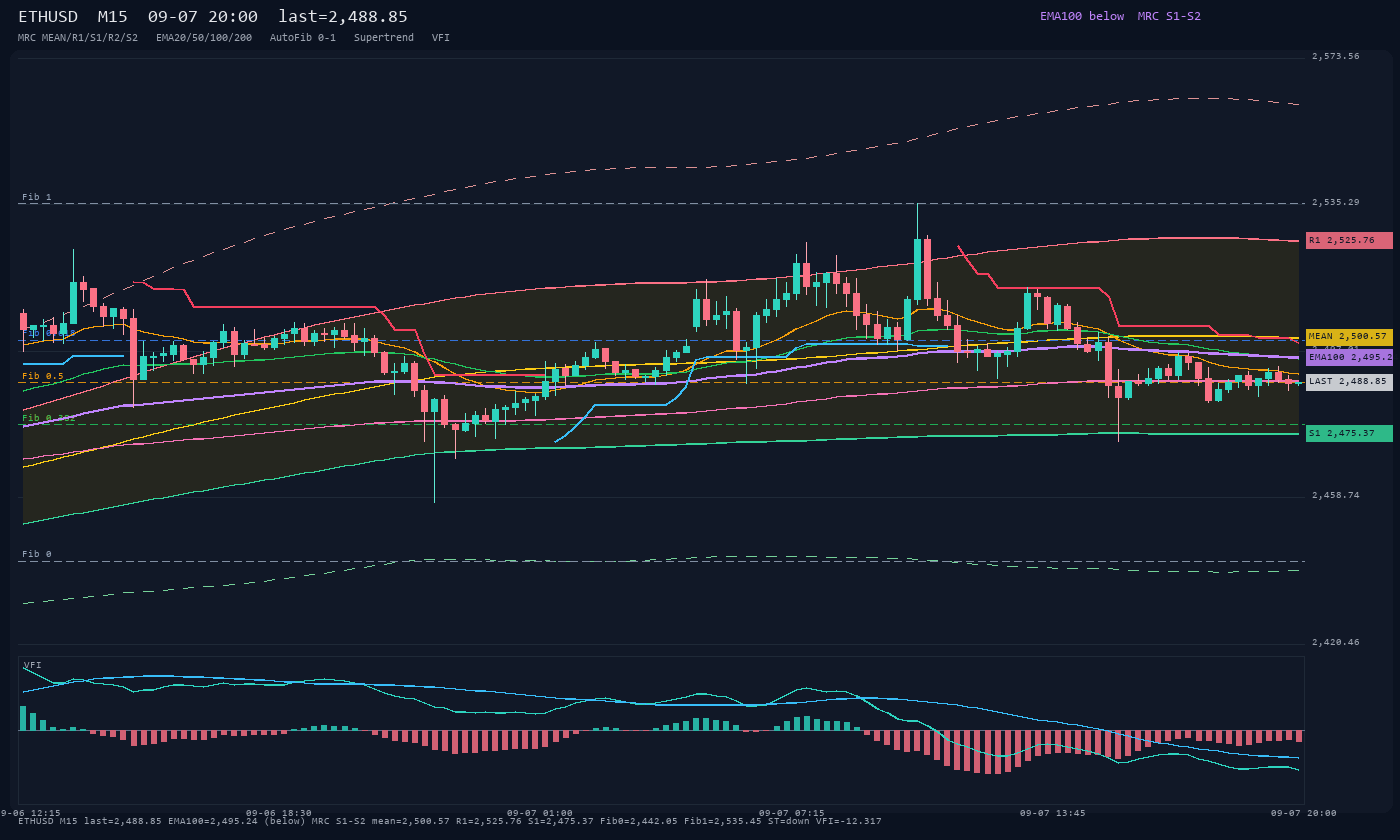
Task: Select the "09-07 20:00" label on the time axis
Action: pyautogui.click(x=1304, y=813)
